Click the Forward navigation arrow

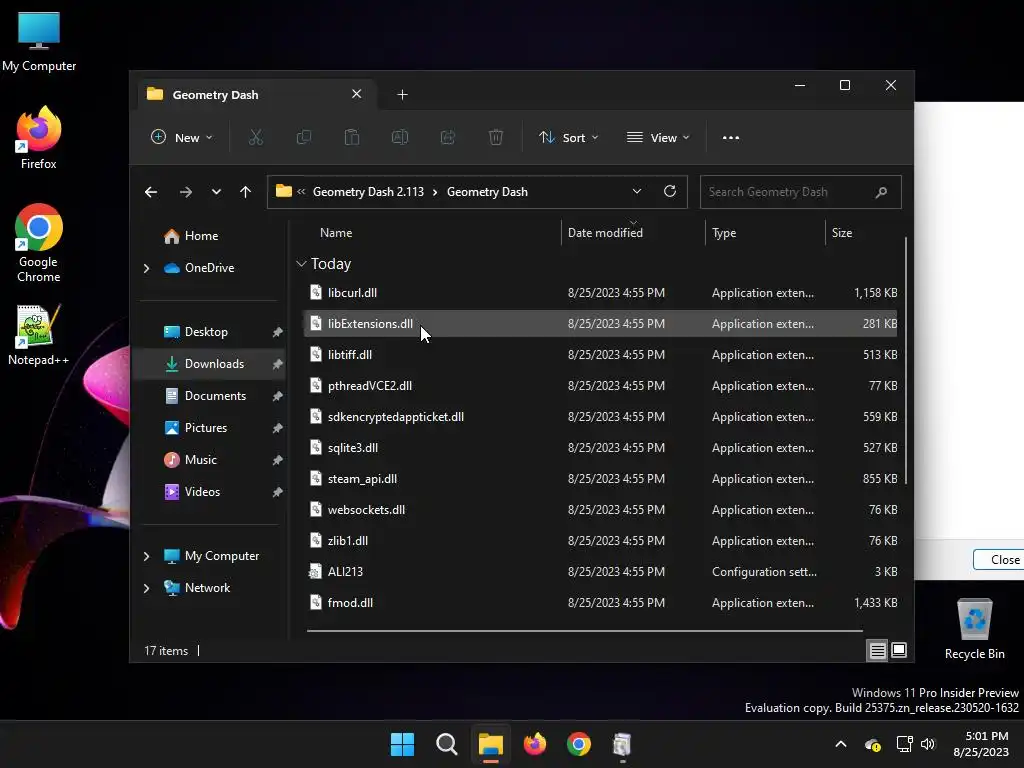click(185, 192)
